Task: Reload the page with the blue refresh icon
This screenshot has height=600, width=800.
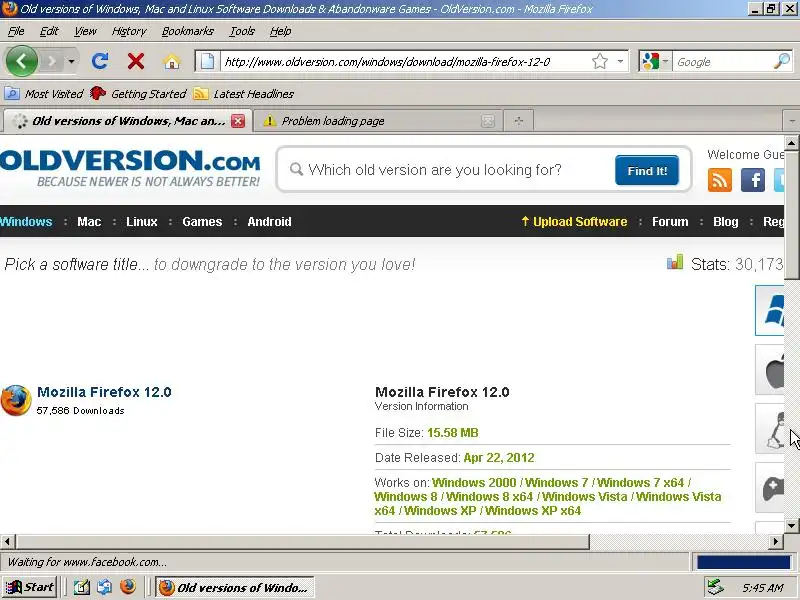Action: pos(100,62)
